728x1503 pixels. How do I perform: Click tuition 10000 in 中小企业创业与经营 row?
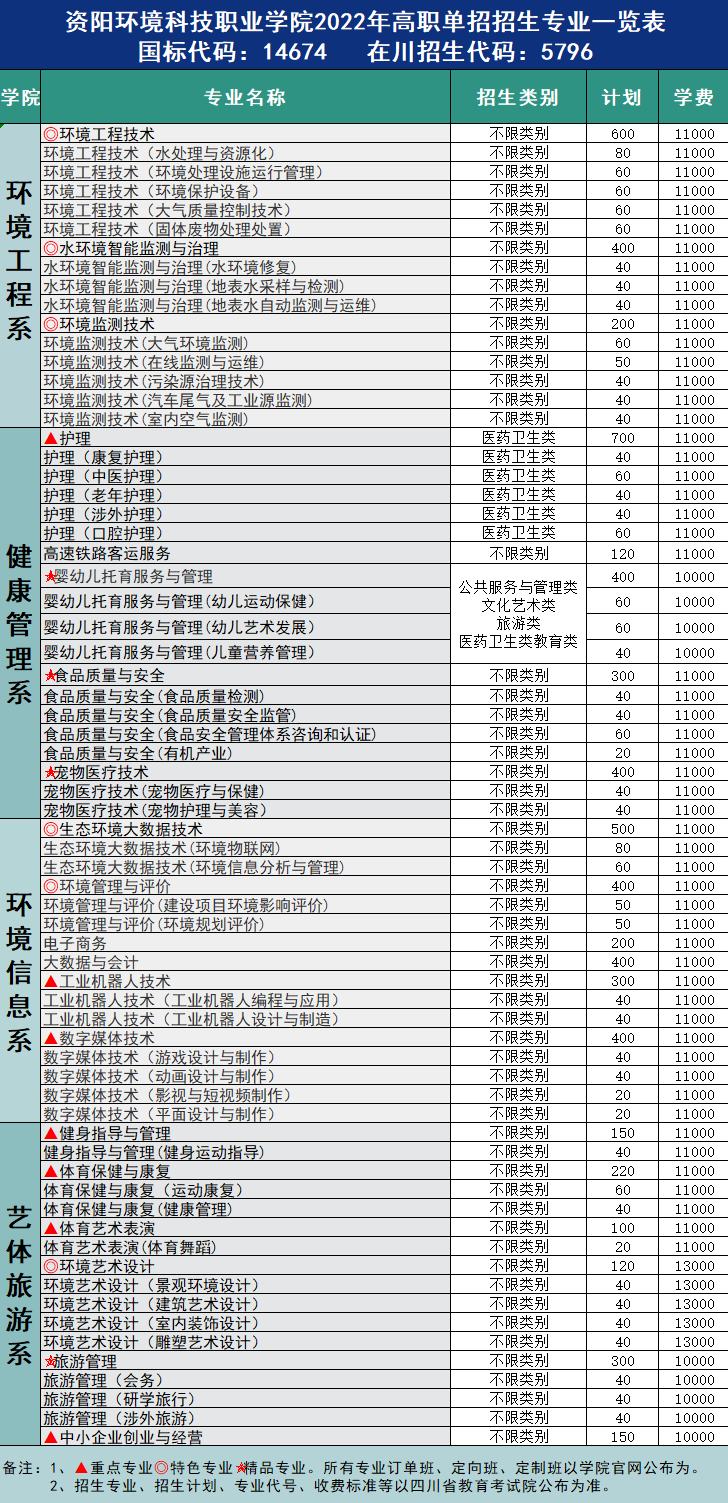point(694,1438)
